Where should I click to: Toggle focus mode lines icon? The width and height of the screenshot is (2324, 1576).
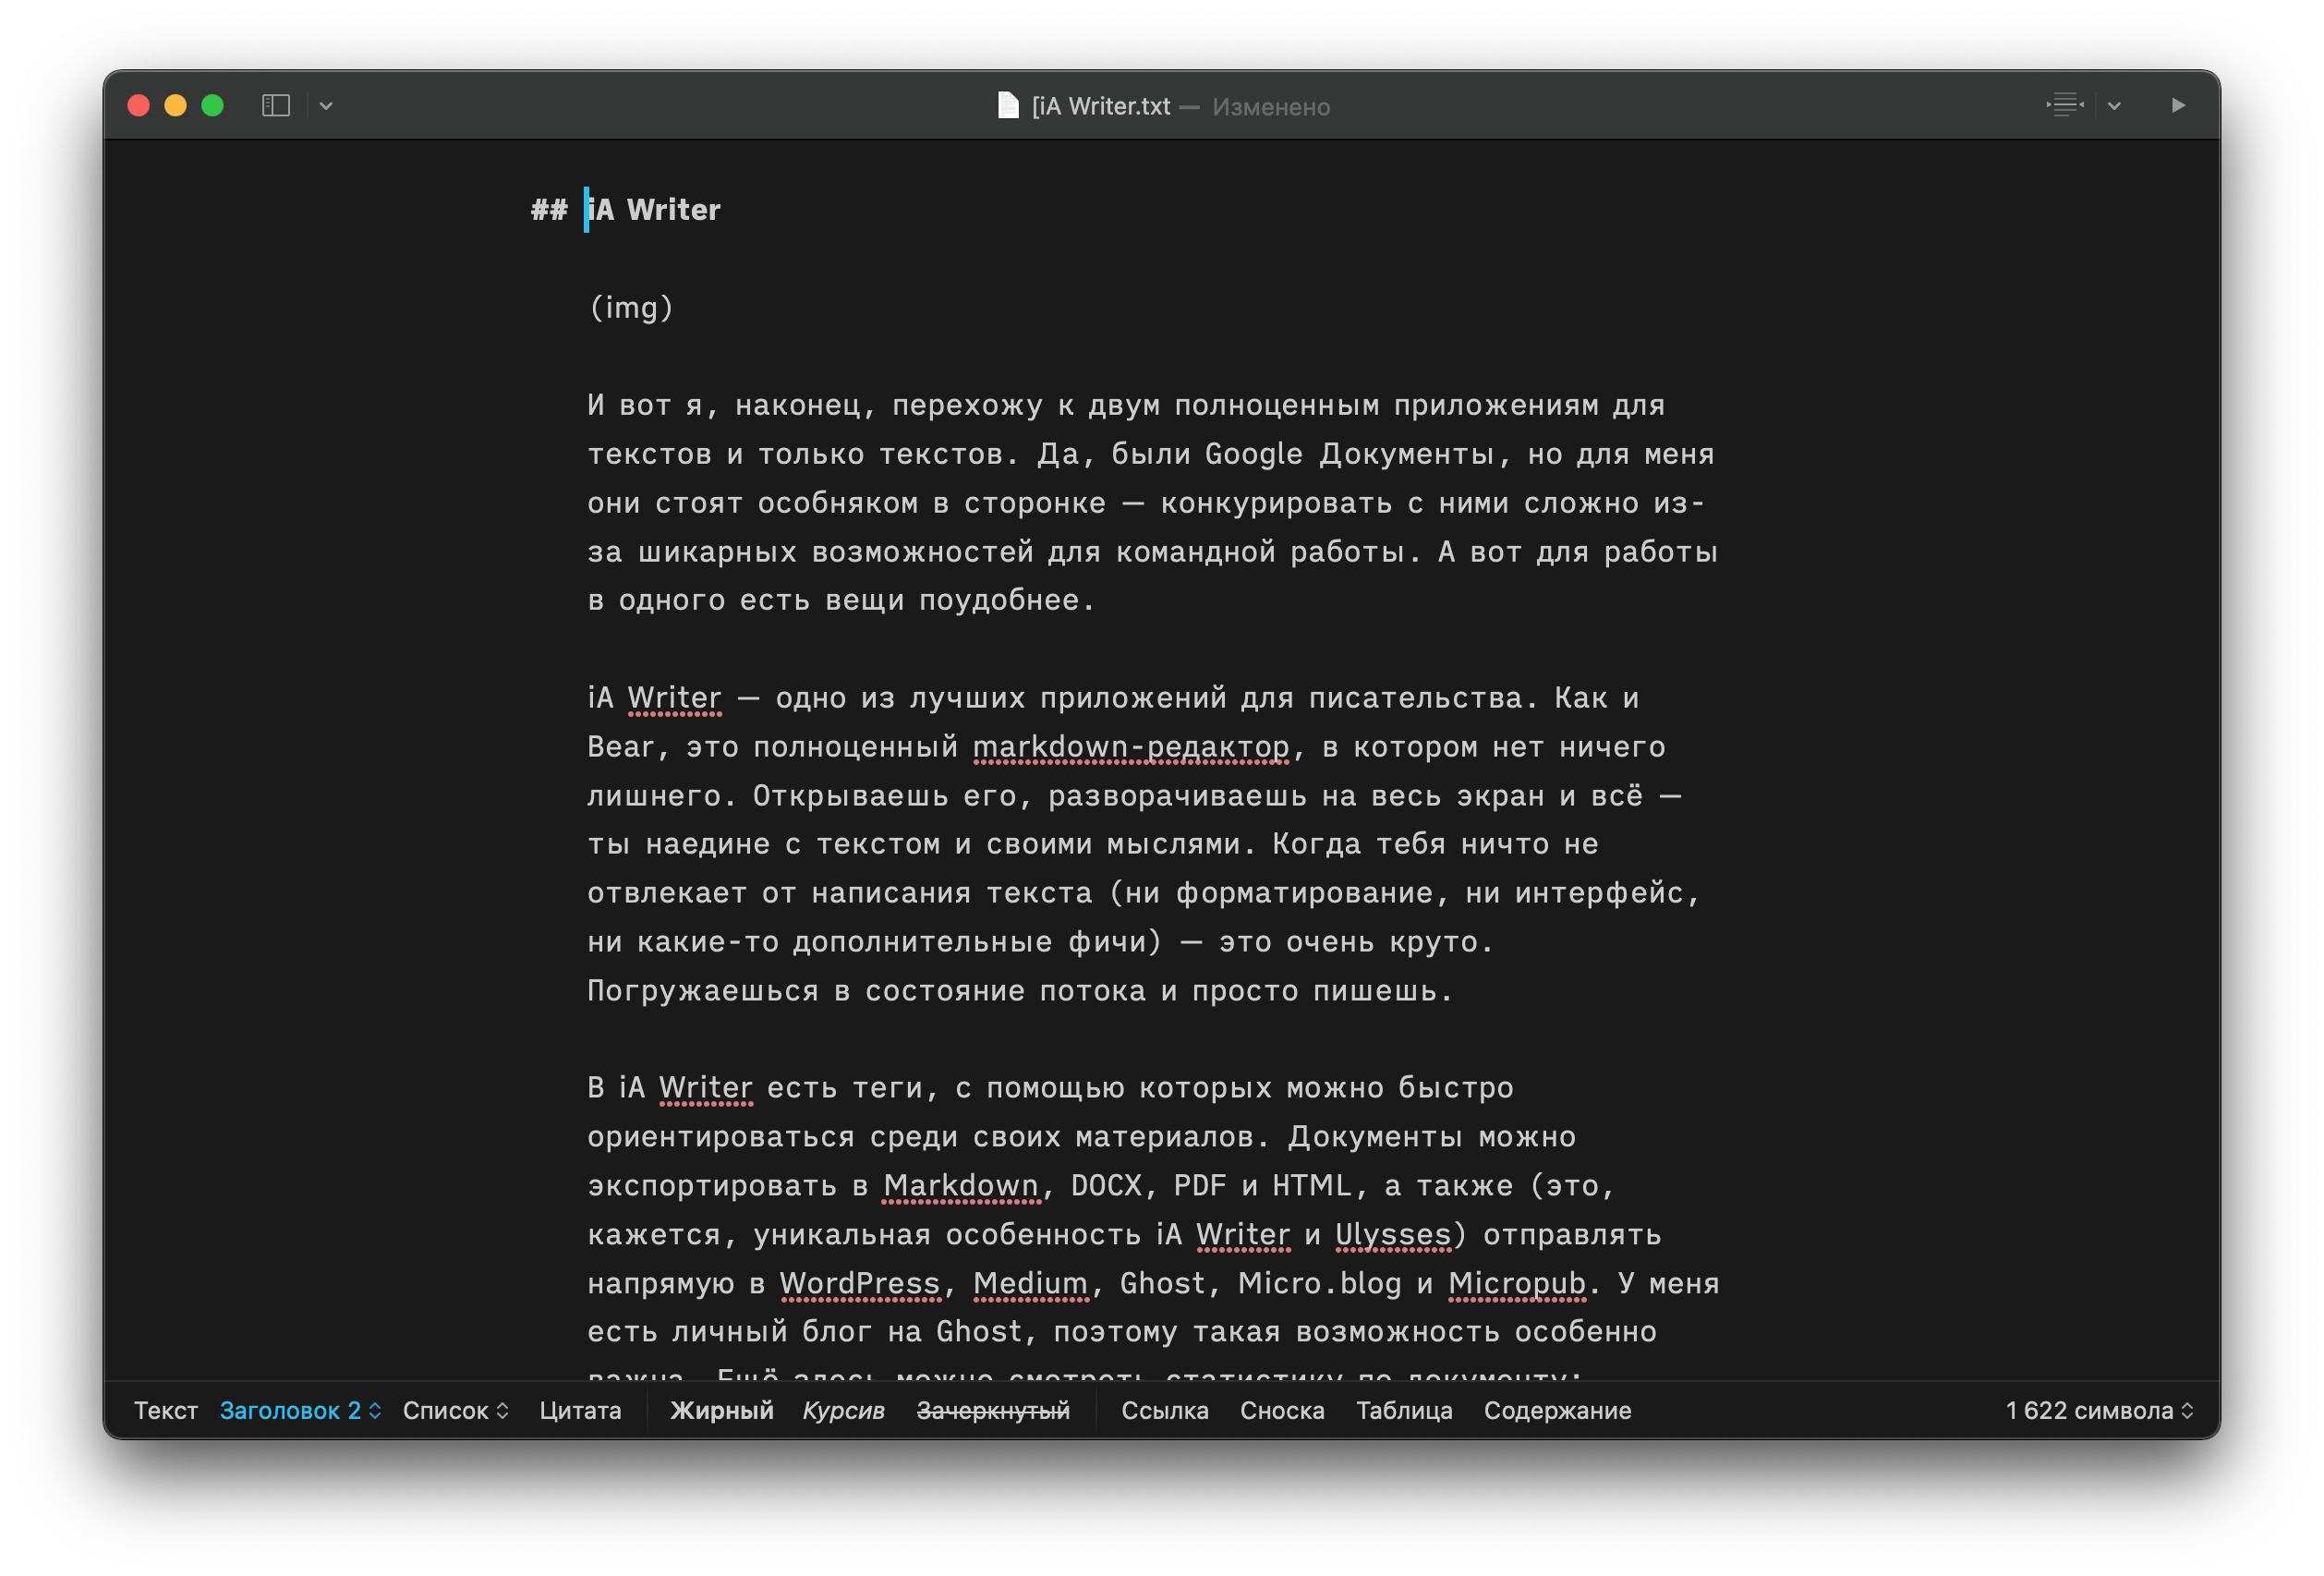coord(2065,105)
